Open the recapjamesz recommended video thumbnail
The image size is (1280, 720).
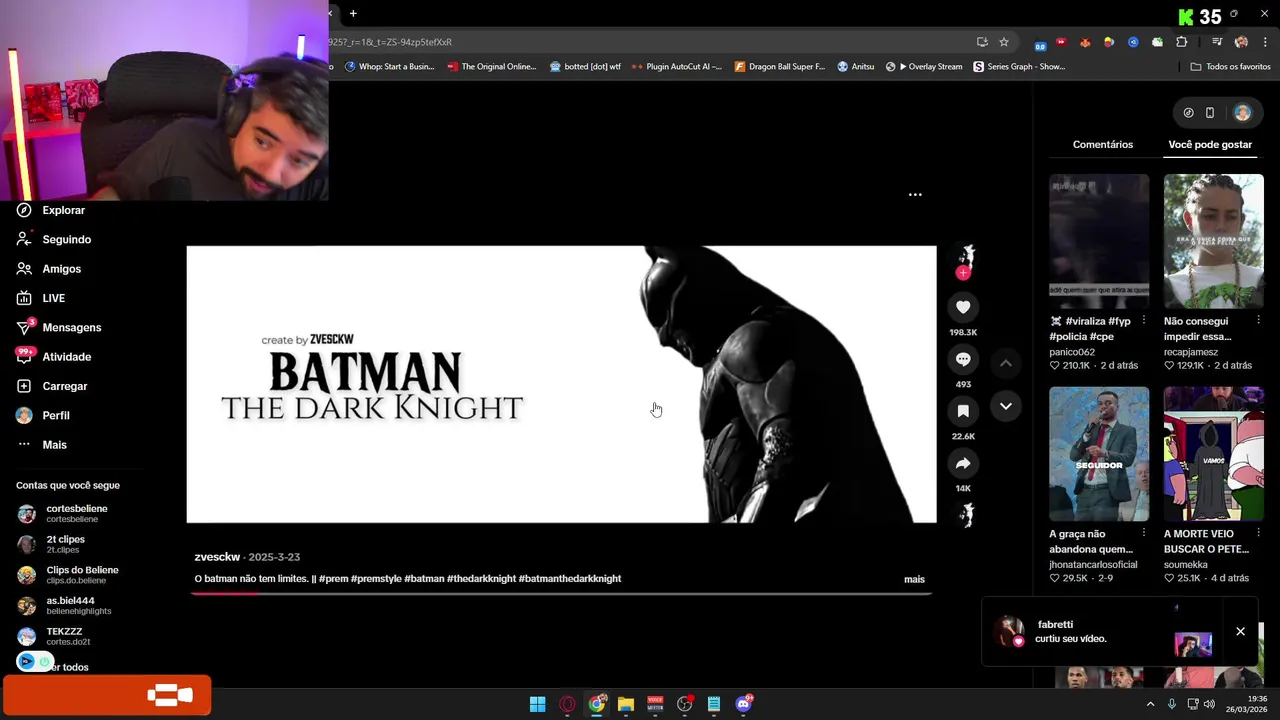pyautogui.click(x=1214, y=240)
